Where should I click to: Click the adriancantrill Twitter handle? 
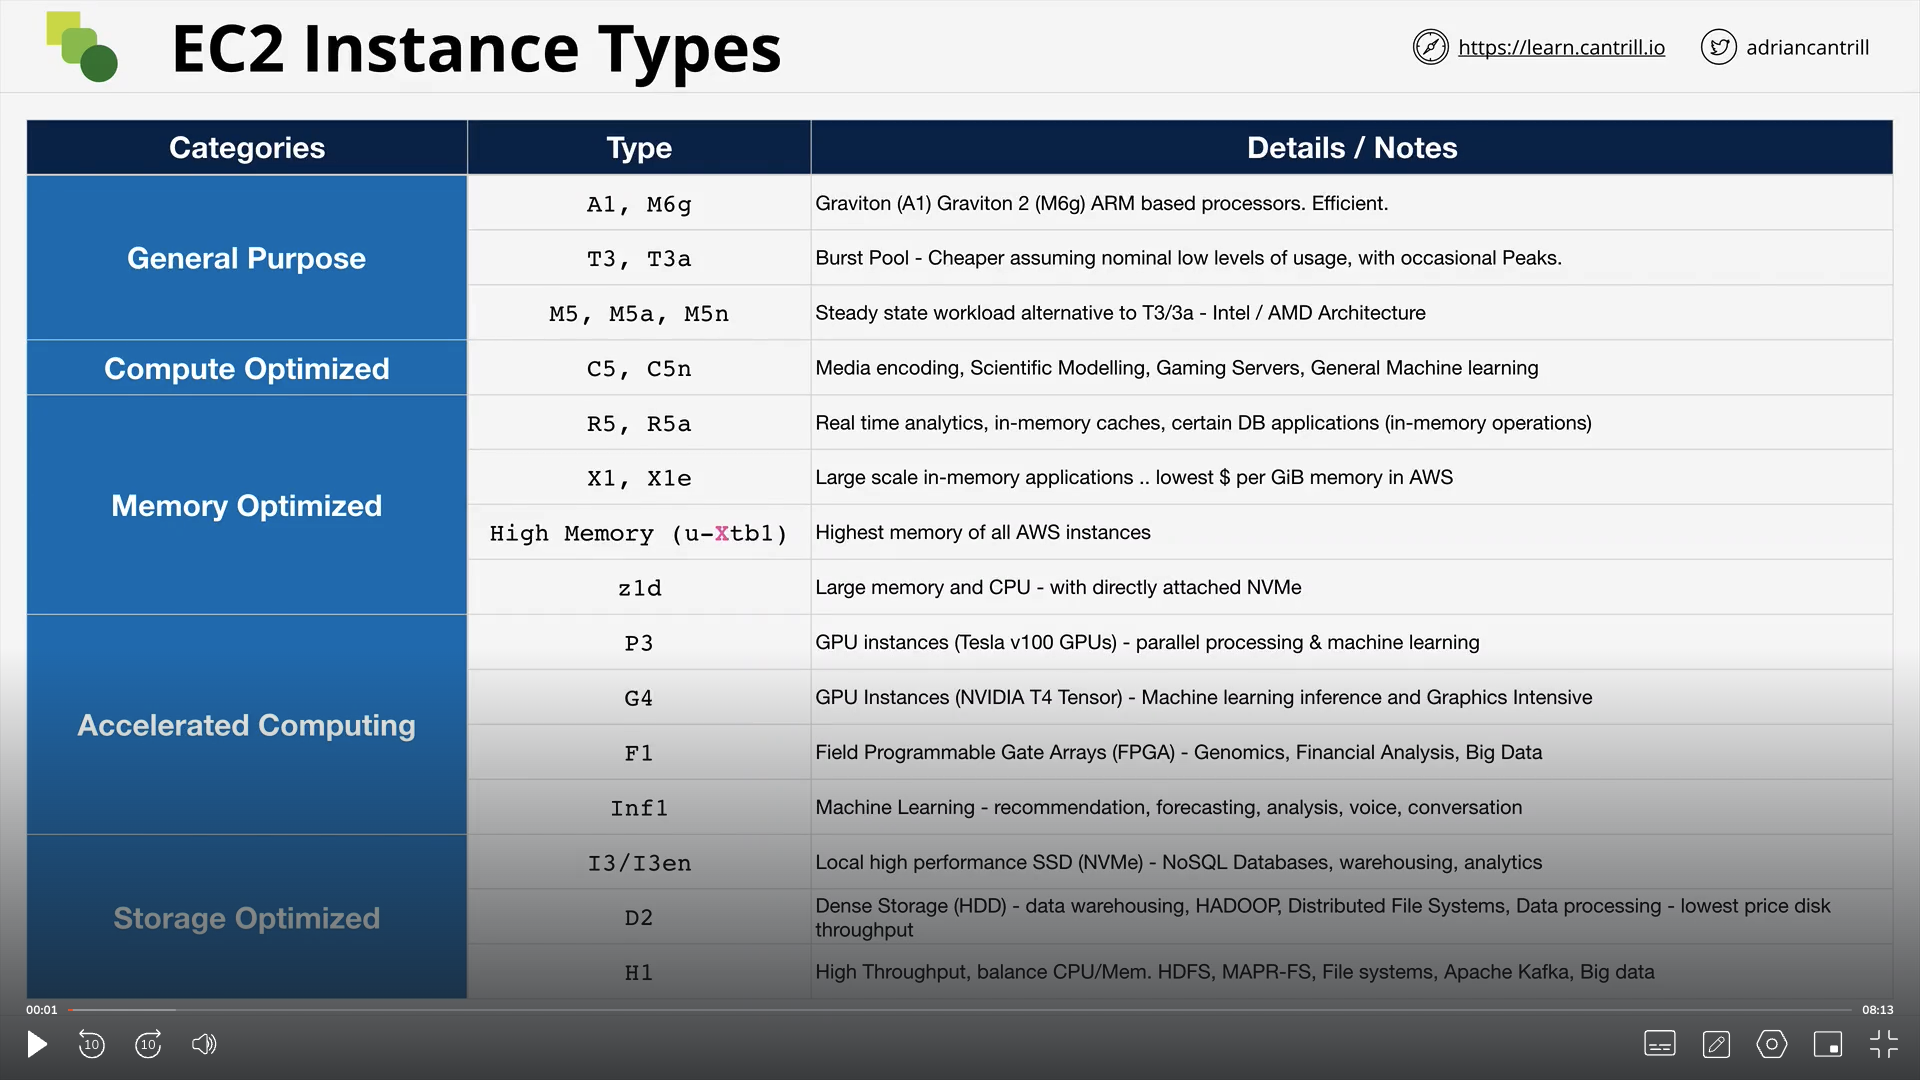point(1807,47)
